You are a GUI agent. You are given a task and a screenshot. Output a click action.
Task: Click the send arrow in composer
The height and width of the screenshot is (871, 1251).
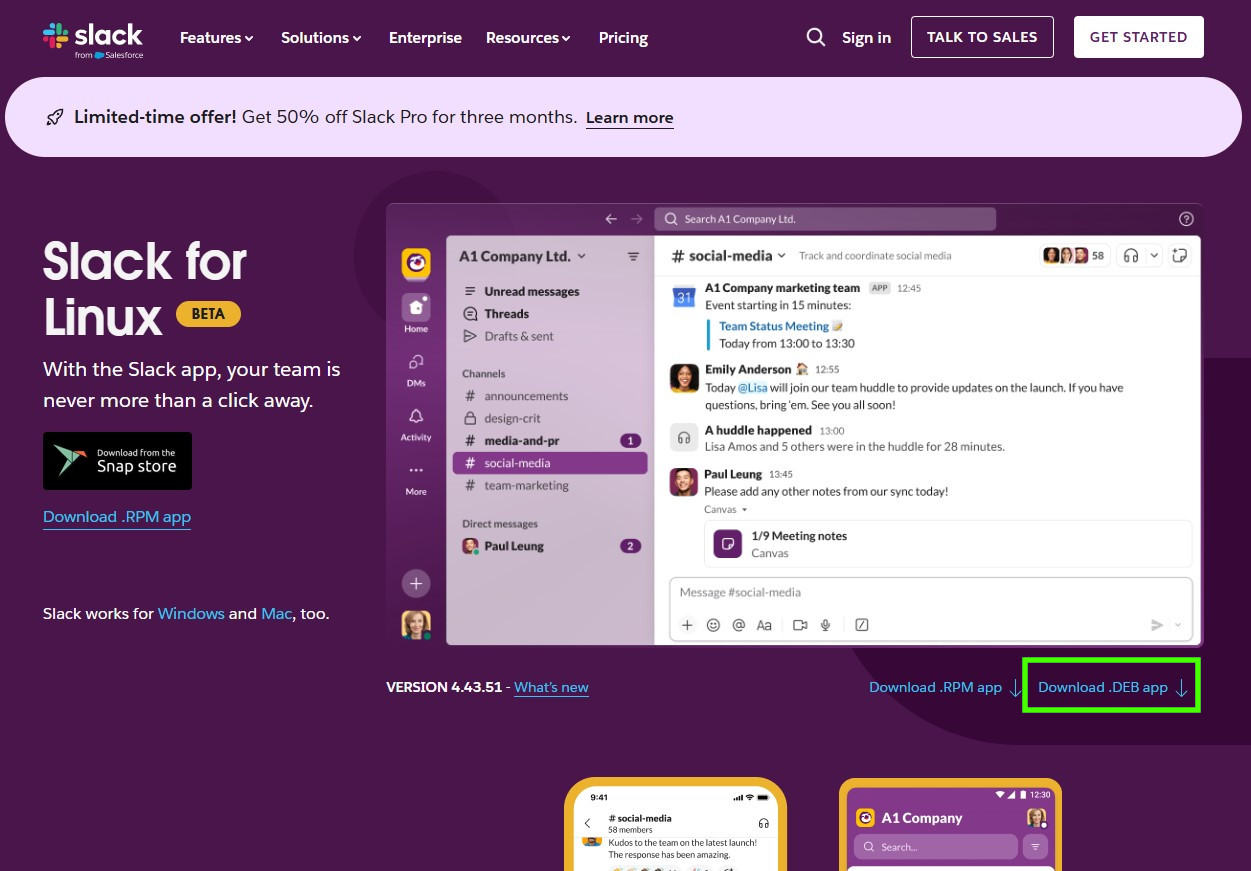pyautogui.click(x=1157, y=625)
